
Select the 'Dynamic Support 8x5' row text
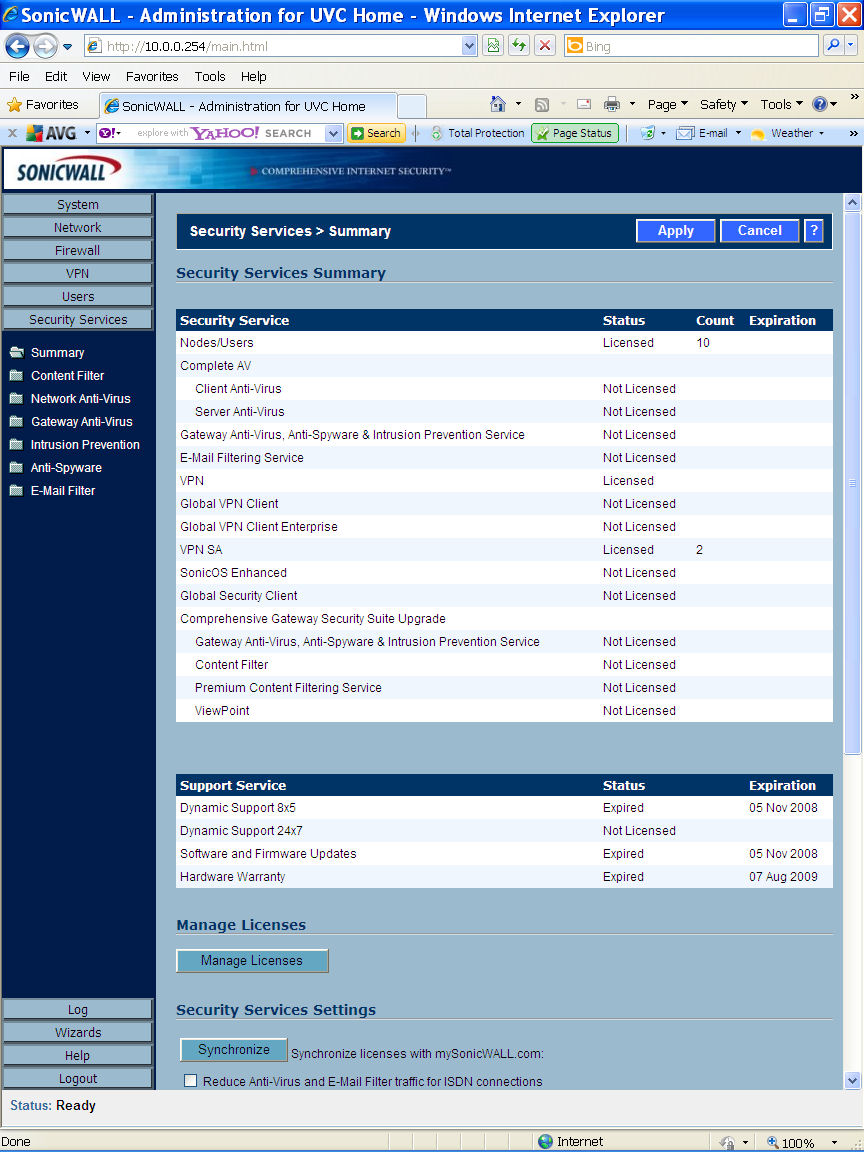[238, 807]
